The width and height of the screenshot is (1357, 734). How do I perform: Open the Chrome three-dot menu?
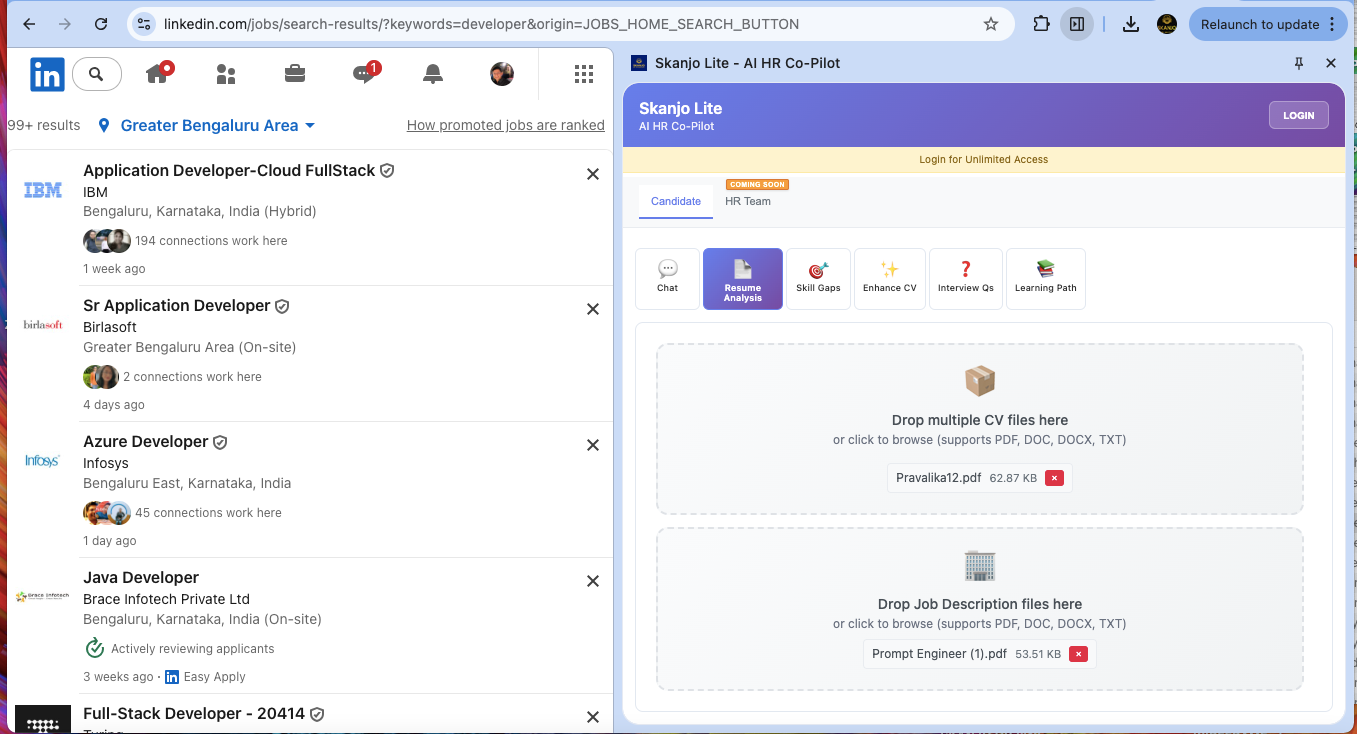tap(1333, 24)
